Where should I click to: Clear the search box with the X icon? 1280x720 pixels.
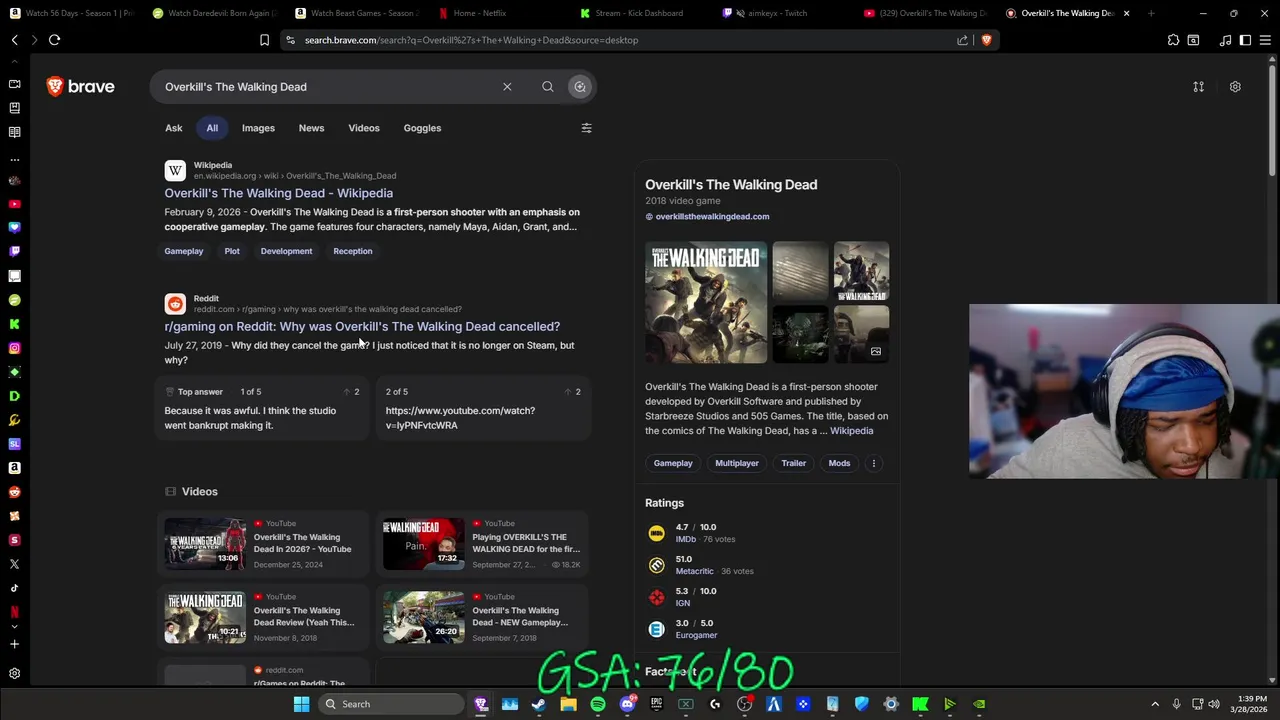507,87
